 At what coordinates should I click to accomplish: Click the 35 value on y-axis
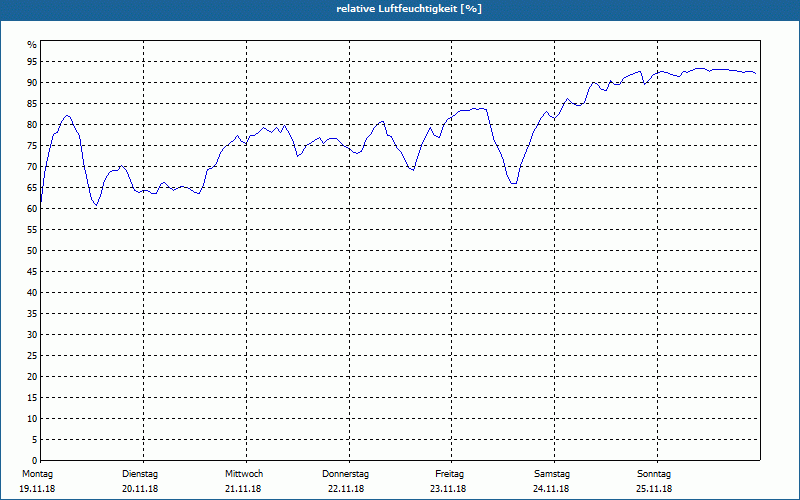coord(32,314)
